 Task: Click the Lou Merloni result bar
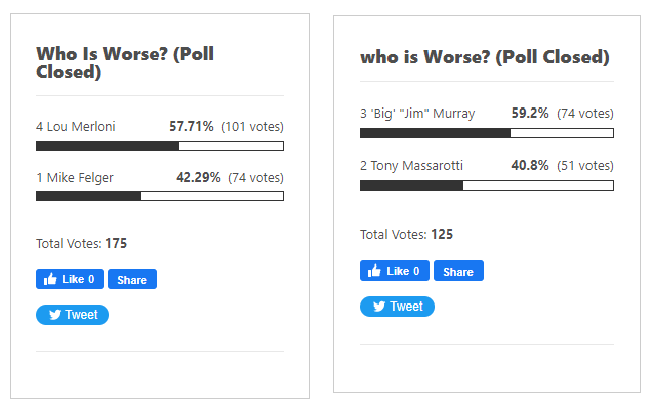pyautogui.click(x=159, y=146)
